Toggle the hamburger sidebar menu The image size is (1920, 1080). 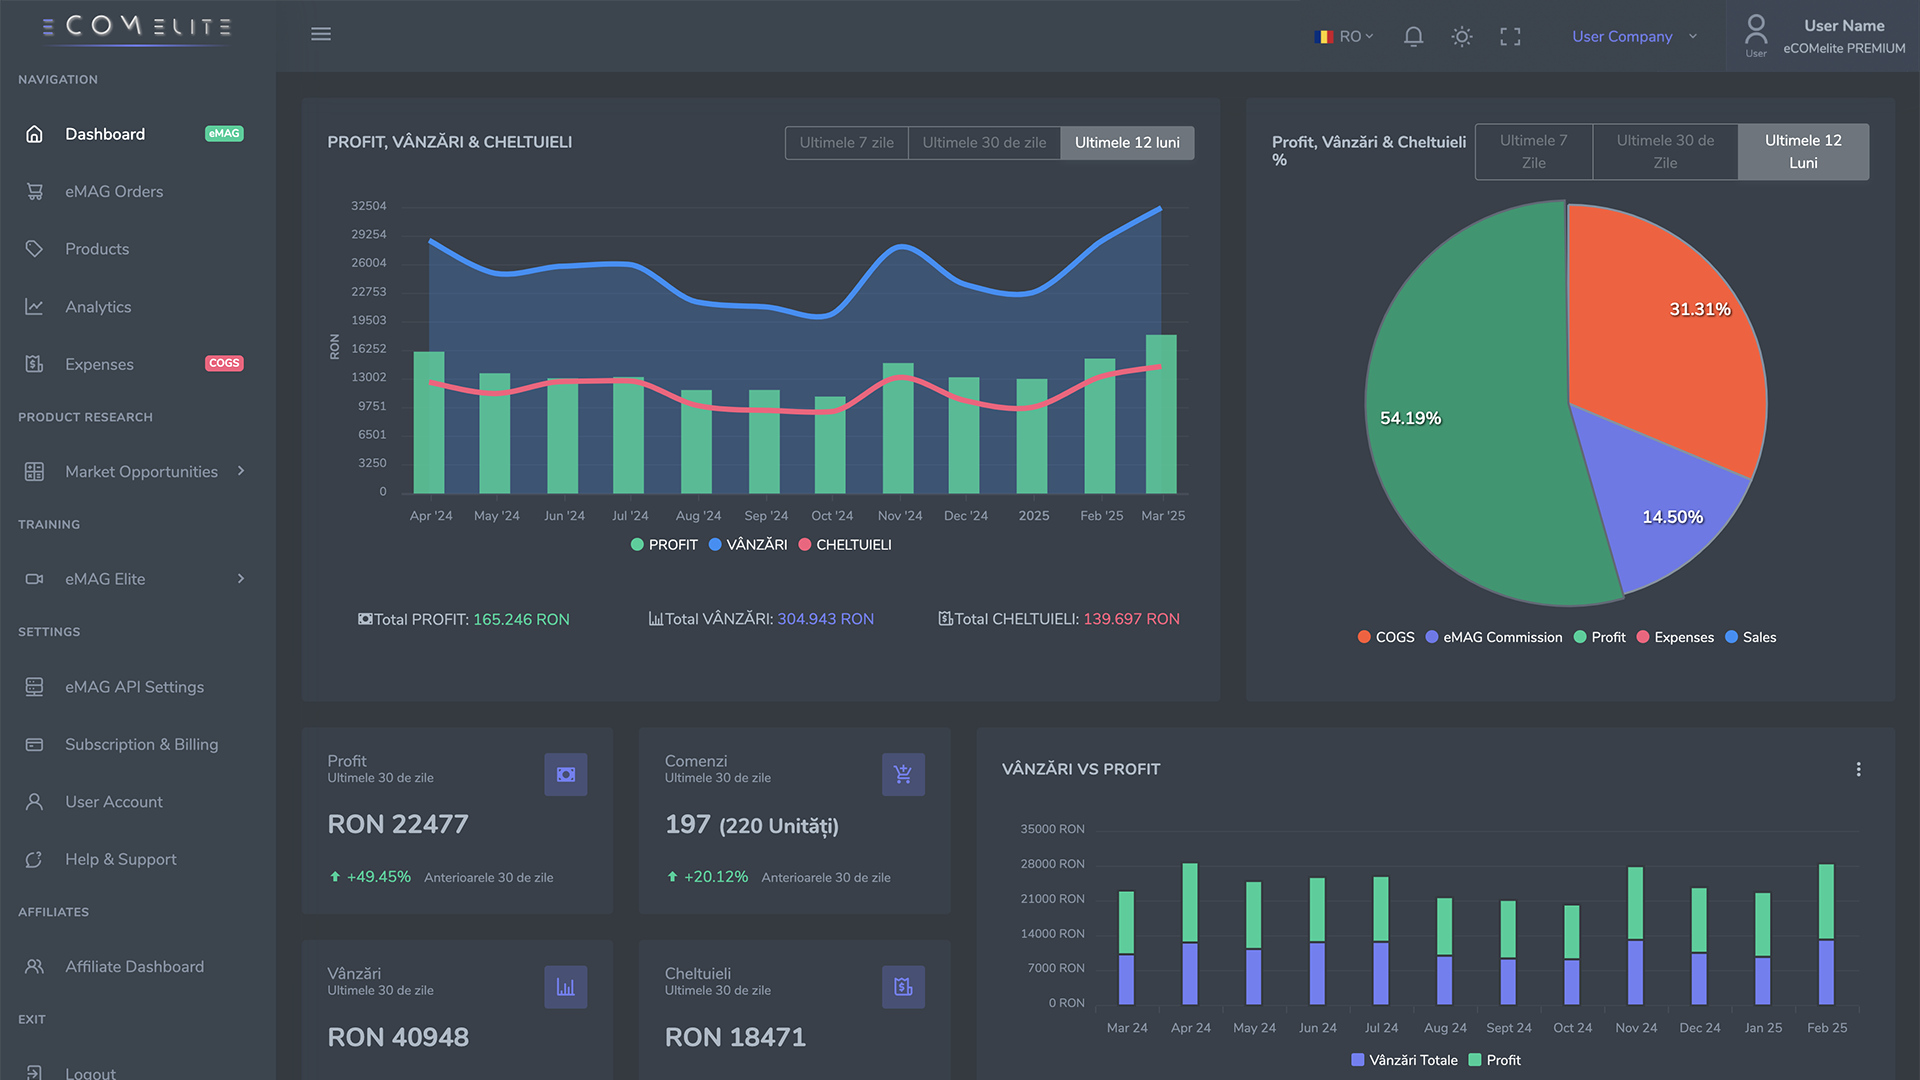click(x=321, y=34)
